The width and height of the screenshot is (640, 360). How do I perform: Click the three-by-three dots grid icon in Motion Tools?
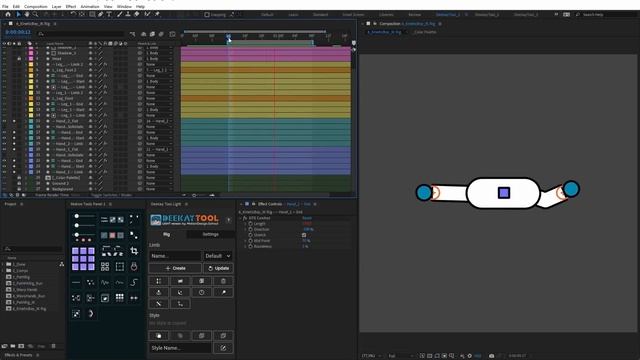[x=120, y=298]
